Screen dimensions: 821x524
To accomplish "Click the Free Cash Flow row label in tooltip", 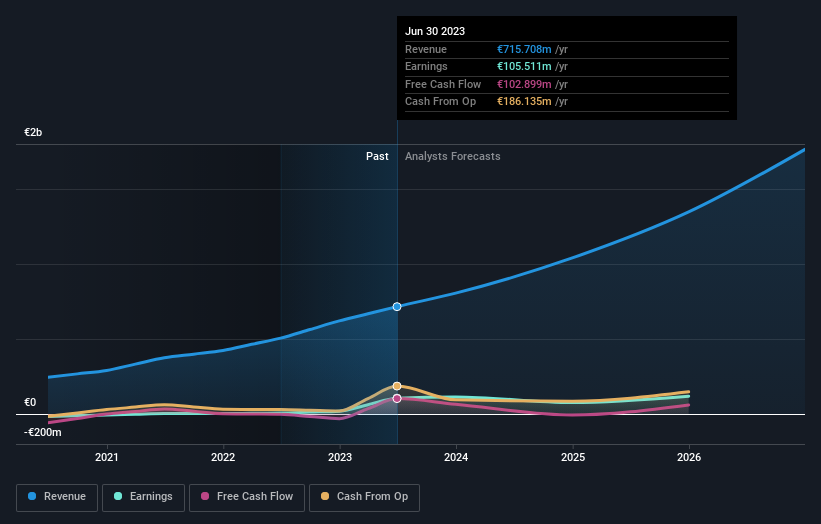I will 443,84.
